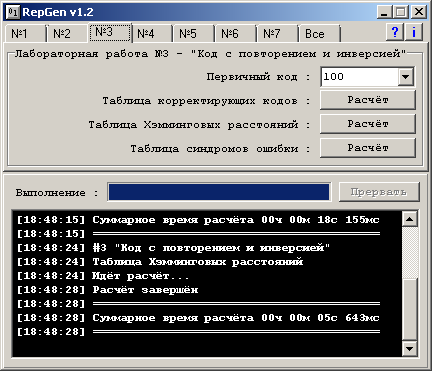Open the 'Все' tab
The width and height of the screenshot is (433, 371).
tap(319, 34)
